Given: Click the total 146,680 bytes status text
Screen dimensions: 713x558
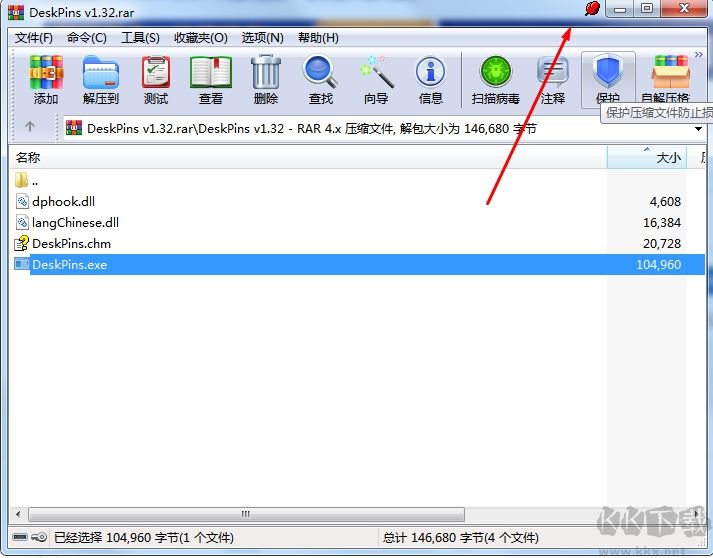Looking at the screenshot, I should (x=460, y=538).
